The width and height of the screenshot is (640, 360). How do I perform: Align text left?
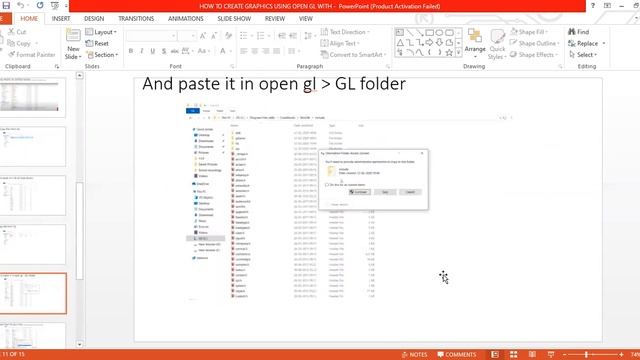click(x=244, y=51)
